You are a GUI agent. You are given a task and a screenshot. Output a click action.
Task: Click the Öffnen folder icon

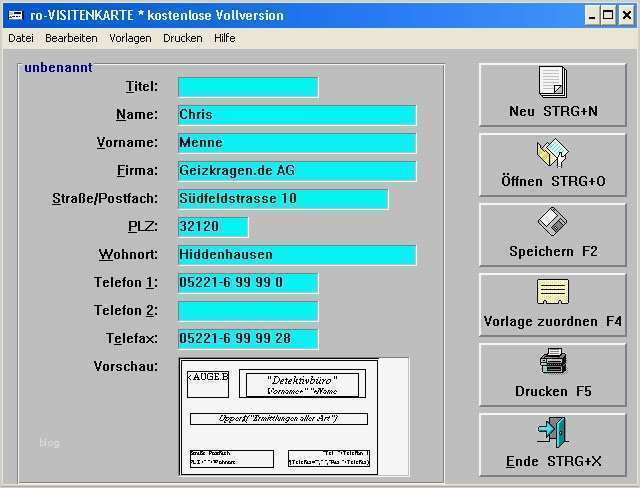(553, 153)
